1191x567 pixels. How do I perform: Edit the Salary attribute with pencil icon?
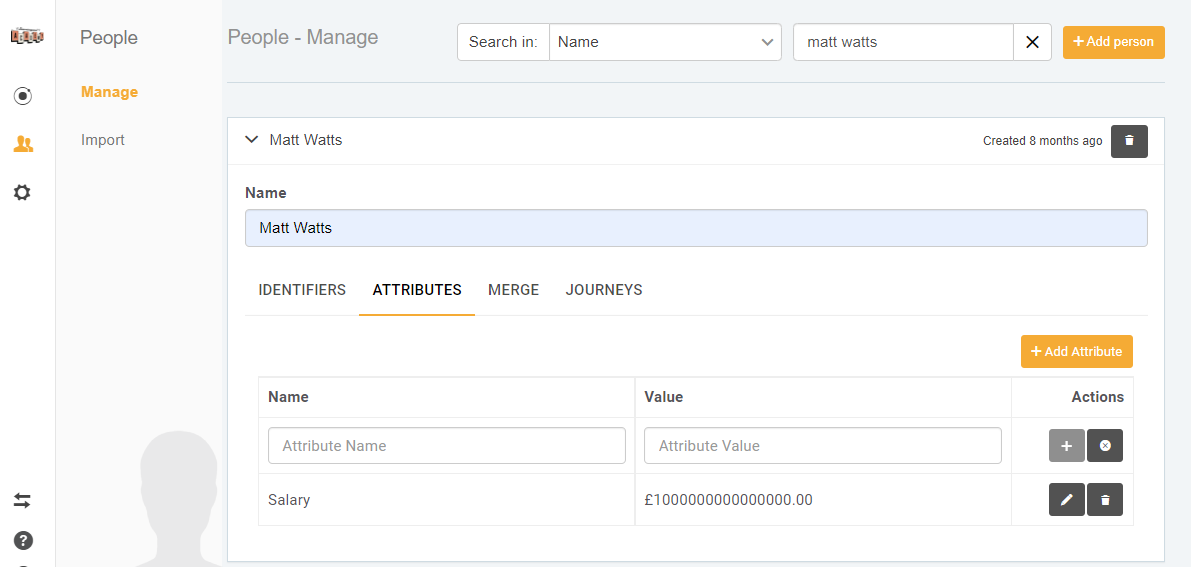pyautogui.click(x=1066, y=500)
